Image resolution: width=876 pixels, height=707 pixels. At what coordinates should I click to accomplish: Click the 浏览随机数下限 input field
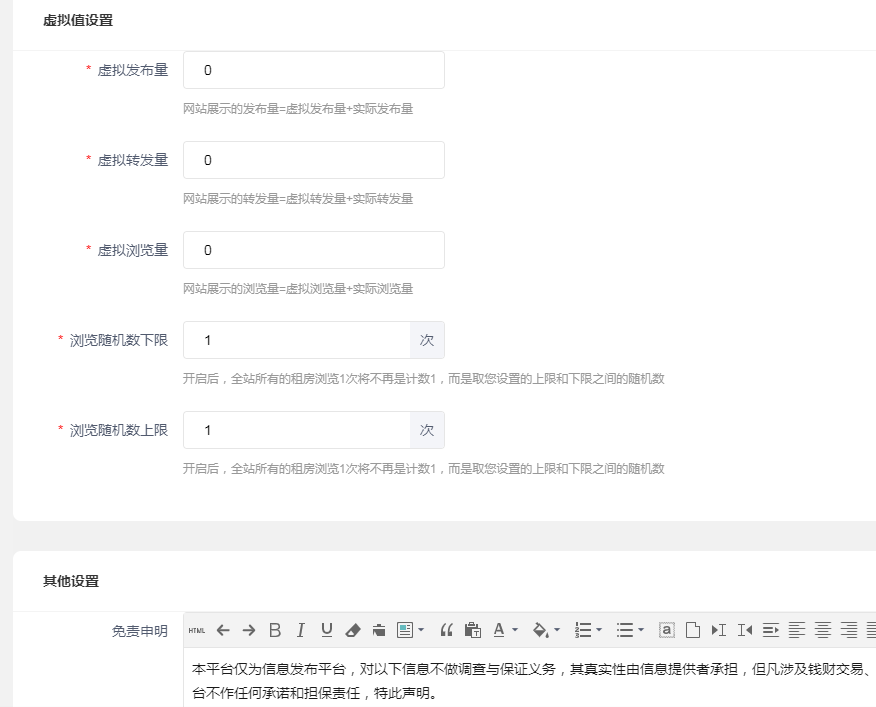297,340
